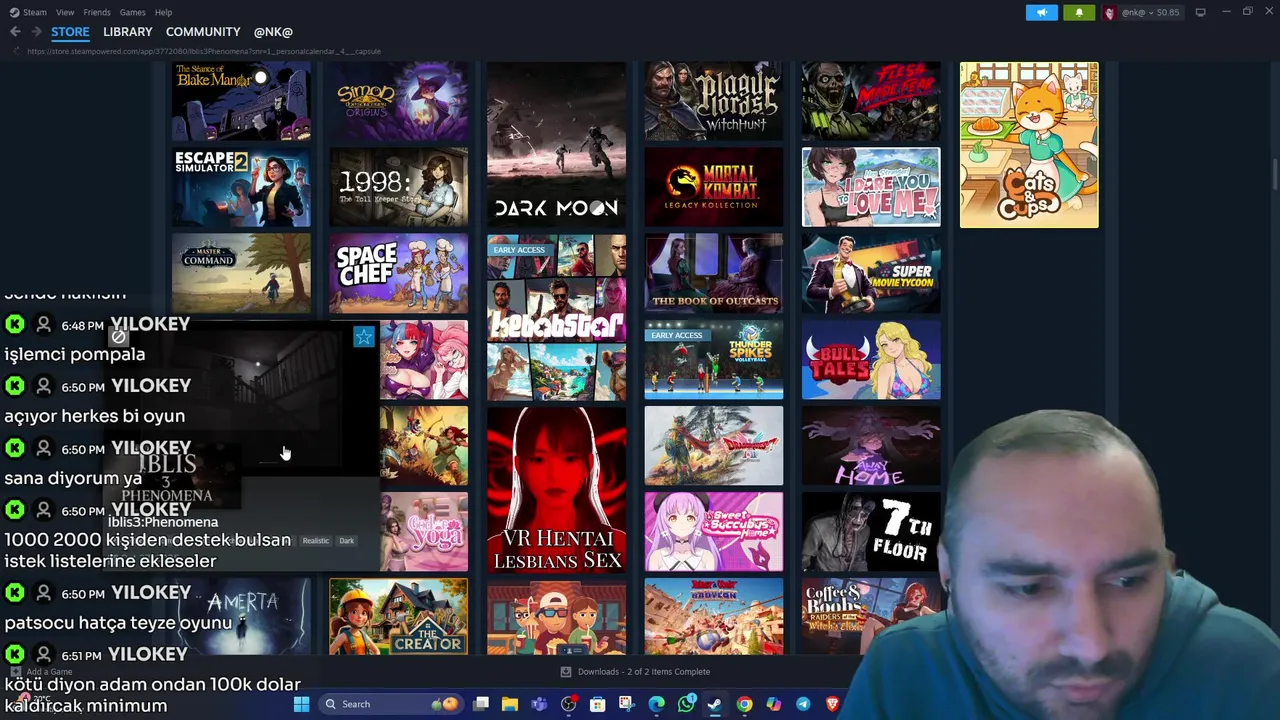Screen dimensions: 1280x720
Task: Open Microsoft Edge from the taskbar
Action: click(x=656, y=704)
